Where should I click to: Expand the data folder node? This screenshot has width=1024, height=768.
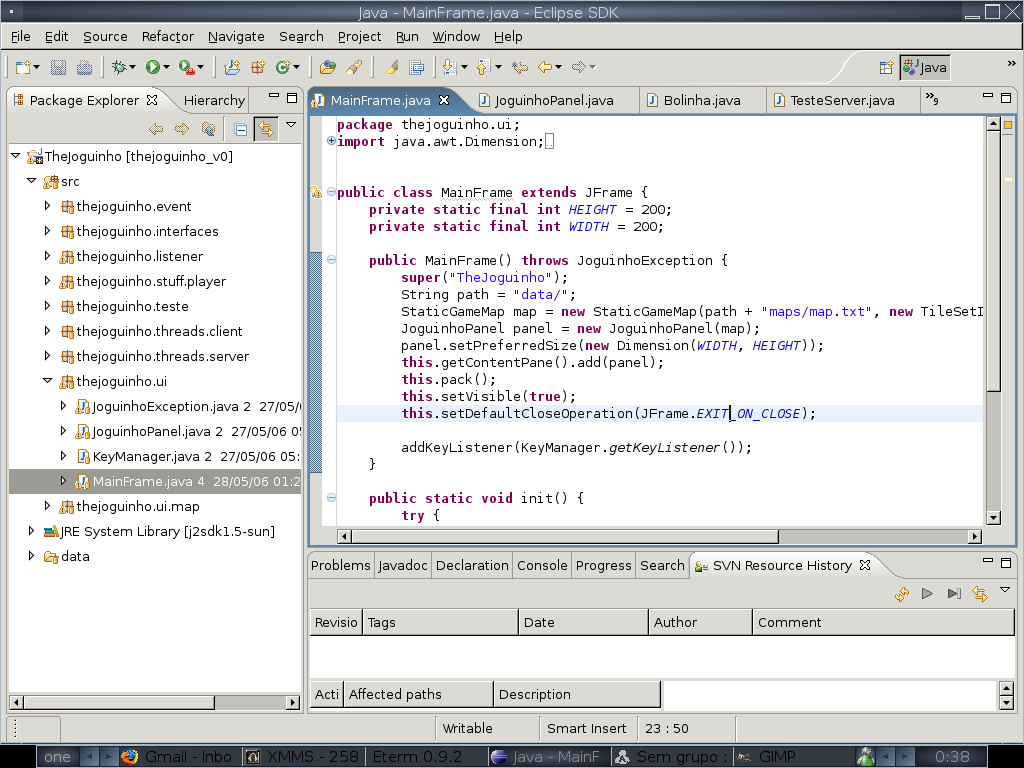[31, 556]
